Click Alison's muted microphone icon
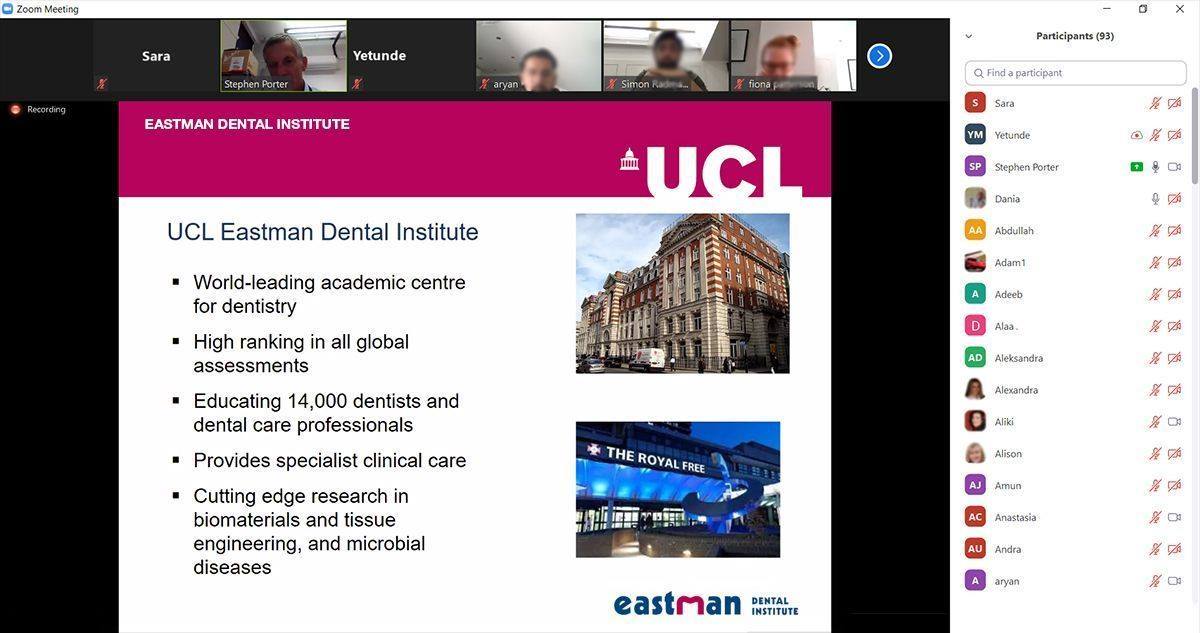This screenshot has width=1200, height=633. pos(1155,454)
